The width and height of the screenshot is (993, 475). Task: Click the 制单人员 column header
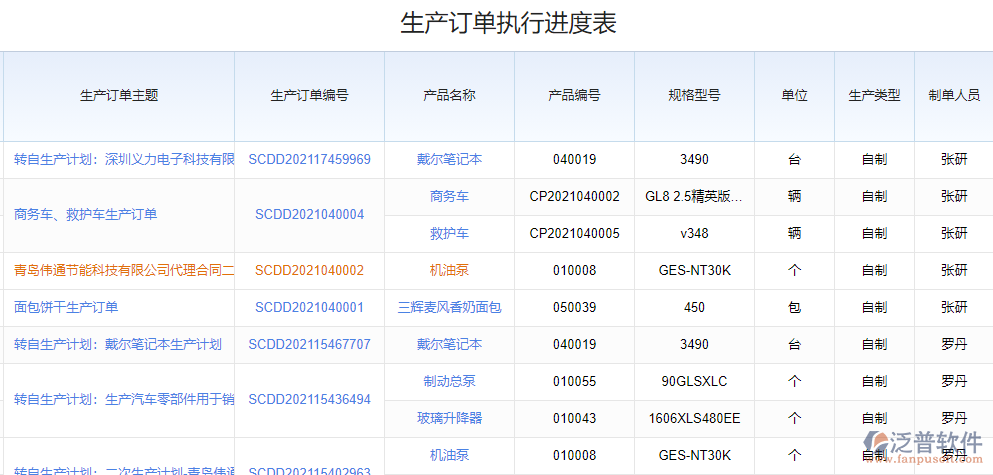point(953,95)
